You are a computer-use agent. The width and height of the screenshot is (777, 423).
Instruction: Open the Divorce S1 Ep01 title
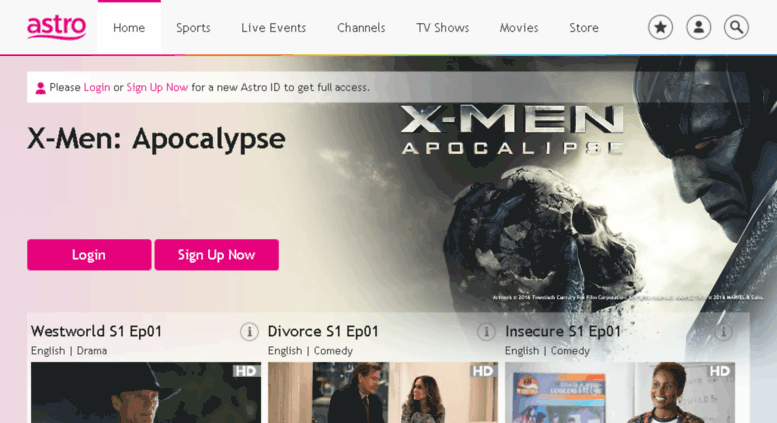(323, 331)
